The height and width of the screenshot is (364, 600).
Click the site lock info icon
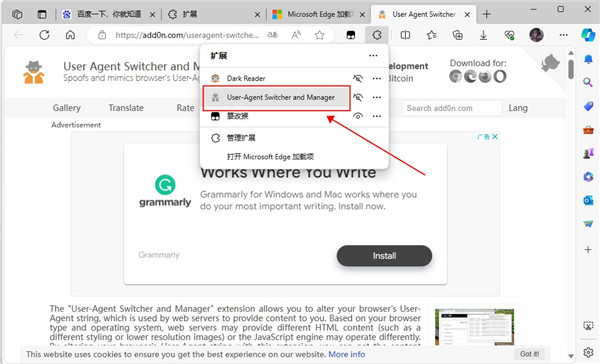102,35
